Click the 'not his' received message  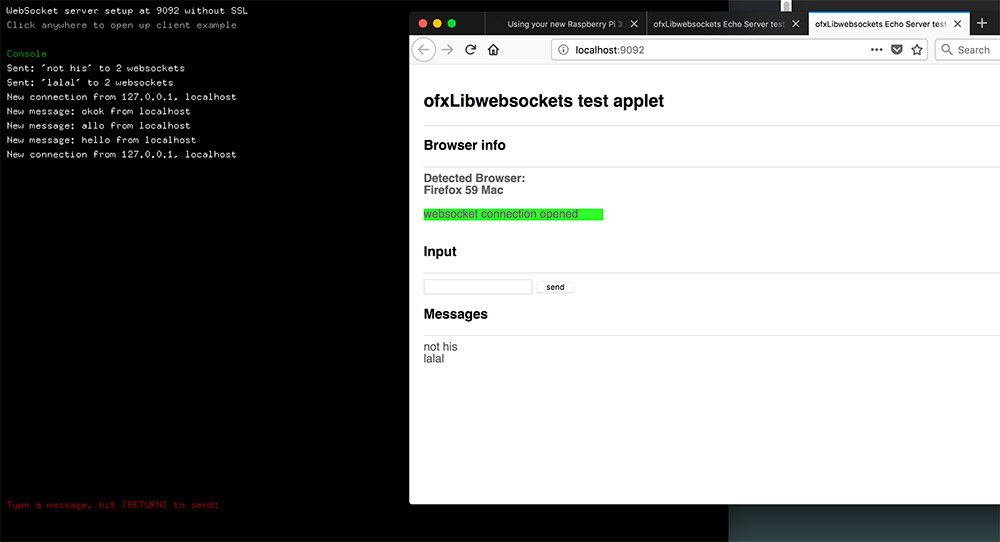440,347
